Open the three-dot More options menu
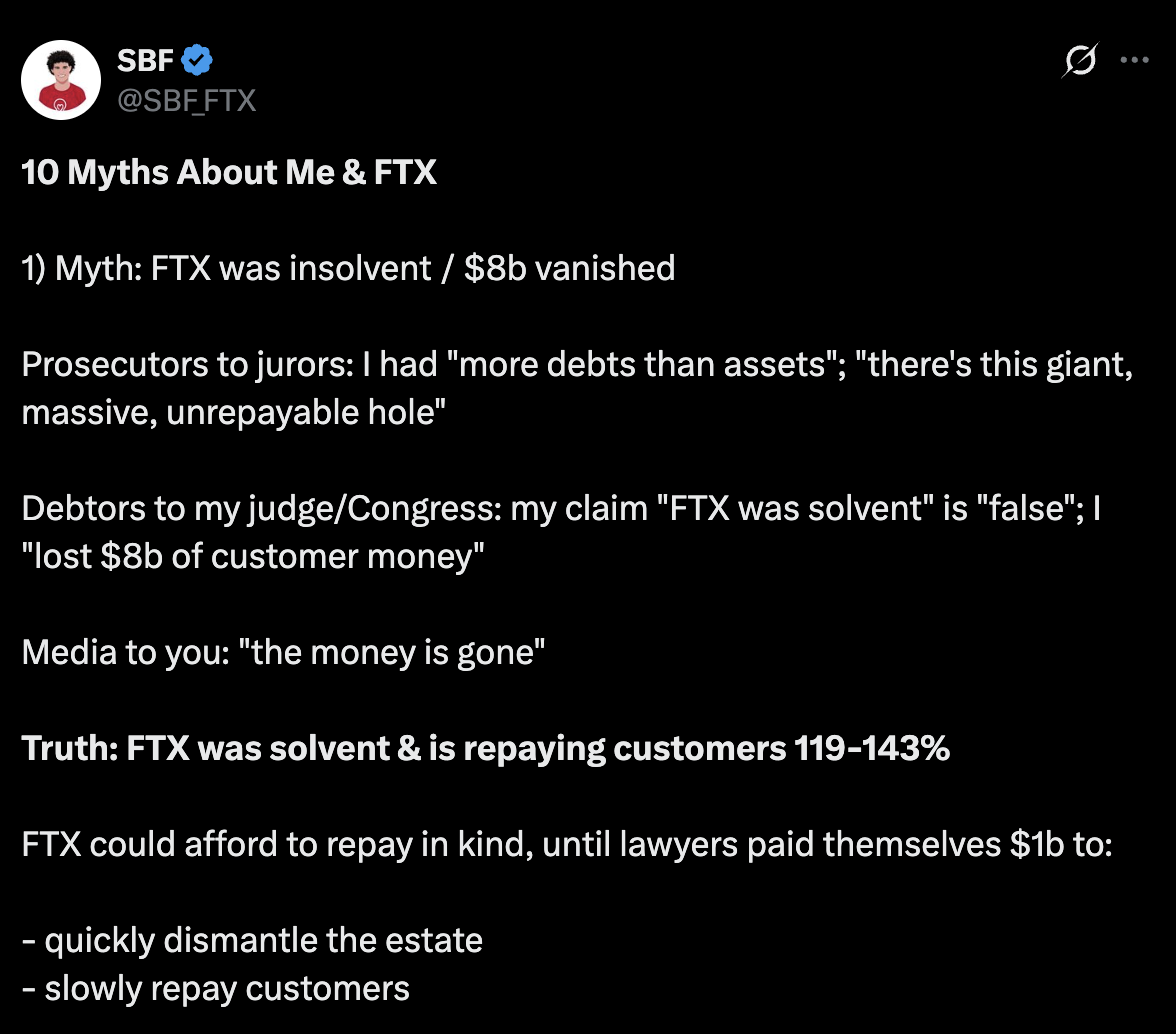This screenshot has height=1034, width=1176. 1134,60
